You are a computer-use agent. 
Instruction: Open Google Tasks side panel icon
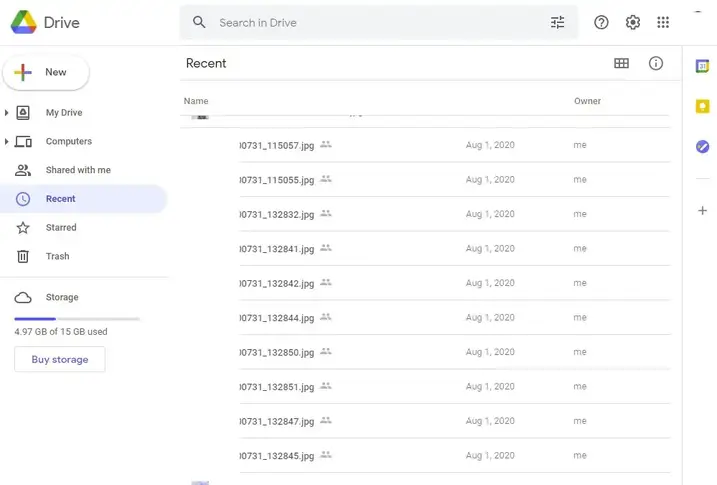click(702, 146)
